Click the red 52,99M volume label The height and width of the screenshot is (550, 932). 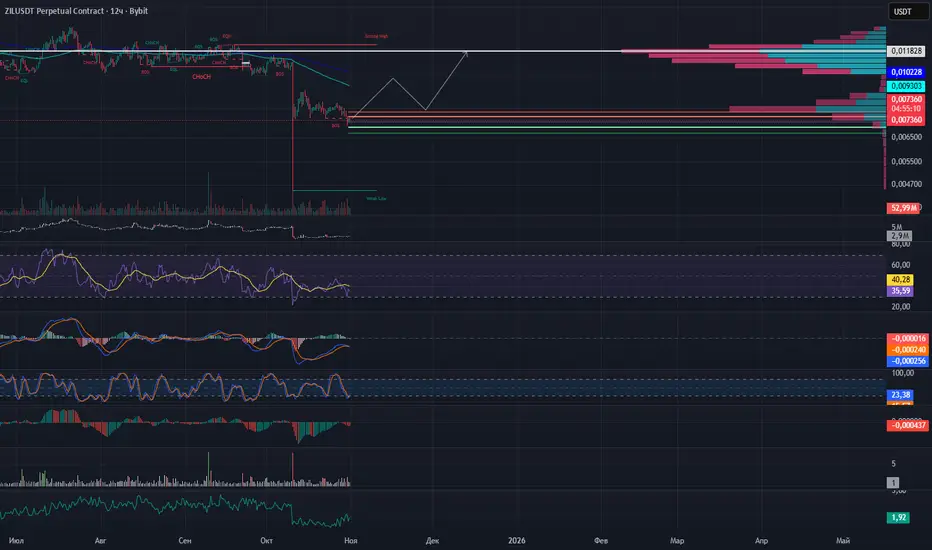[x=903, y=208]
